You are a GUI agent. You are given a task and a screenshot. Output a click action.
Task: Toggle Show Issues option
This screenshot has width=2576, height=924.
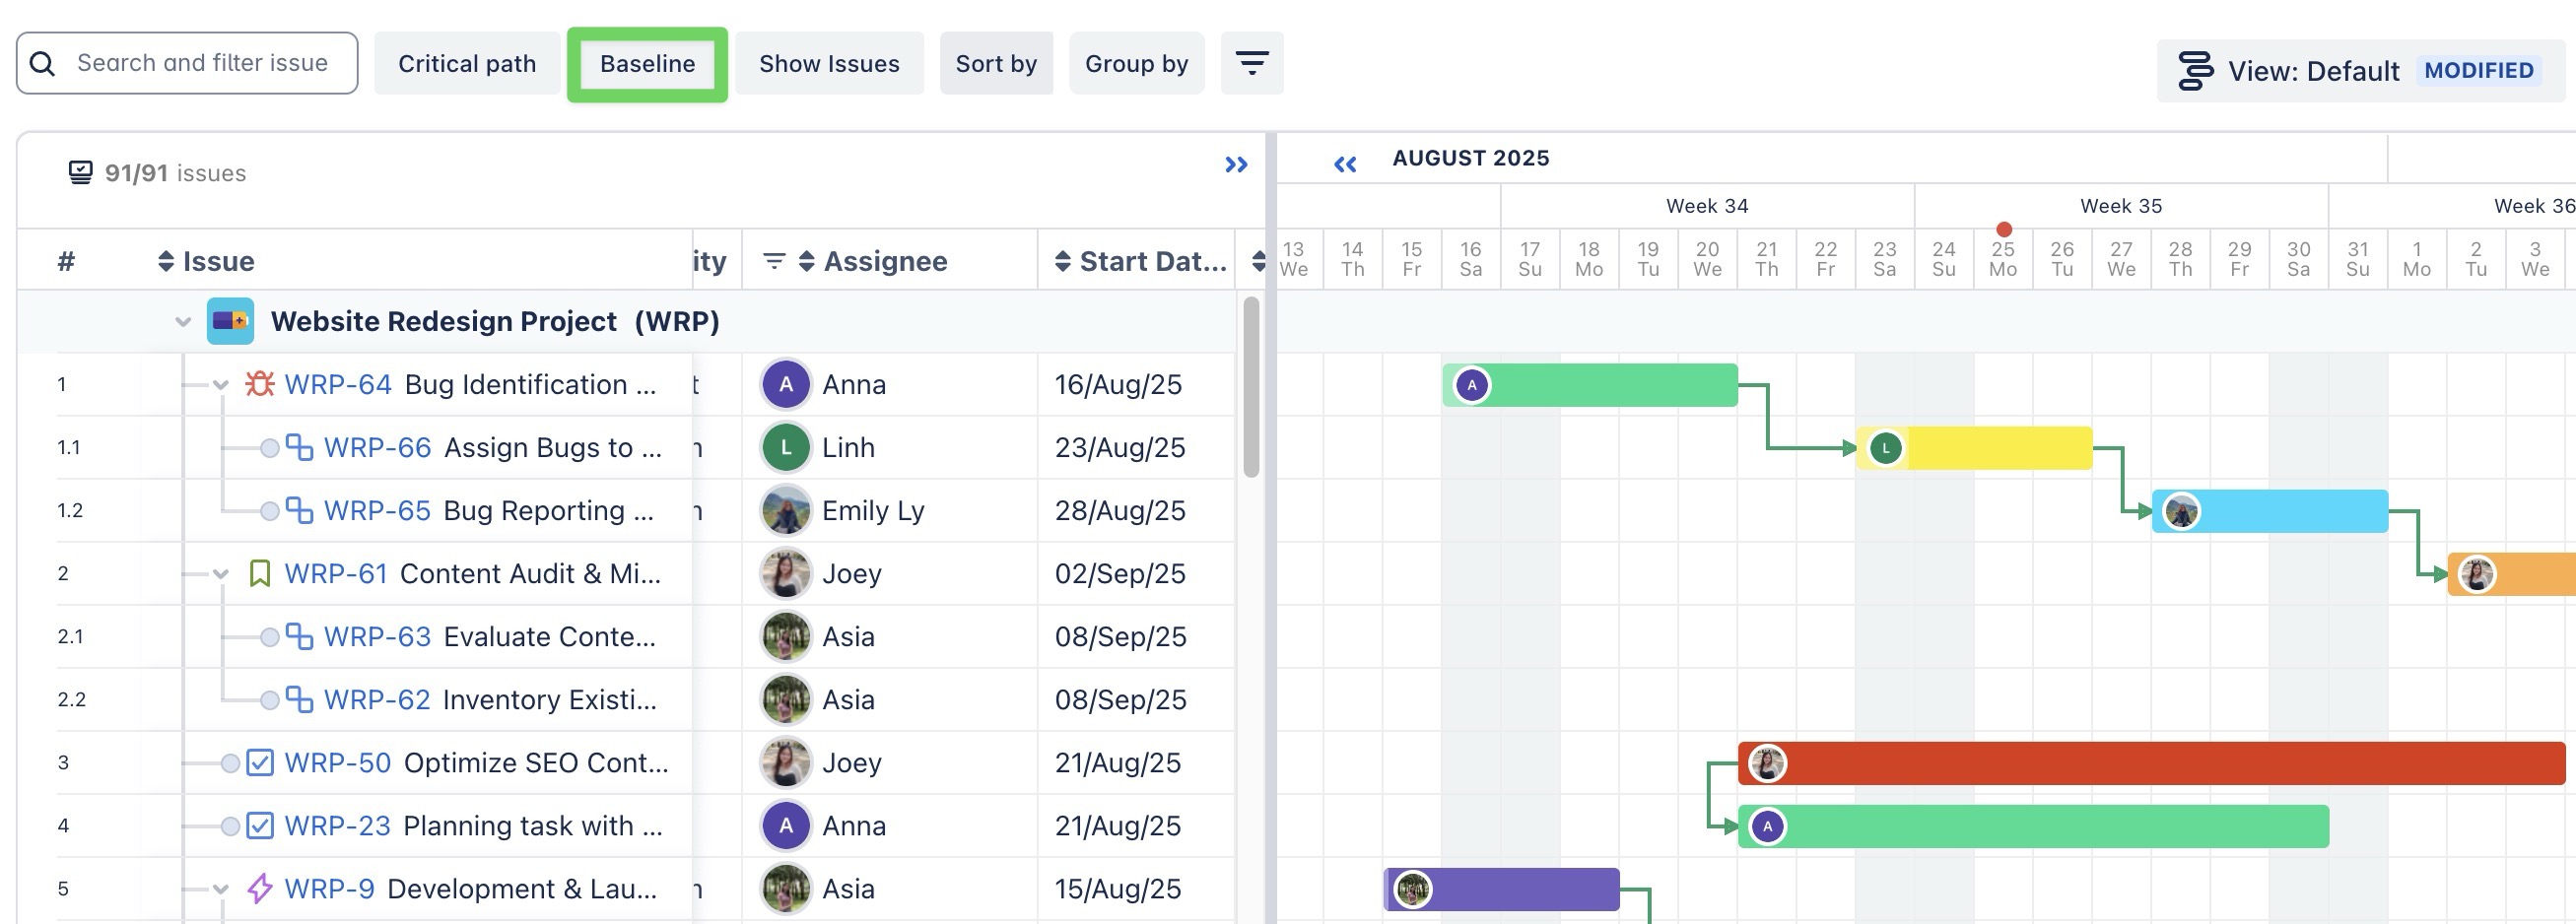pyautogui.click(x=828, y=64)
